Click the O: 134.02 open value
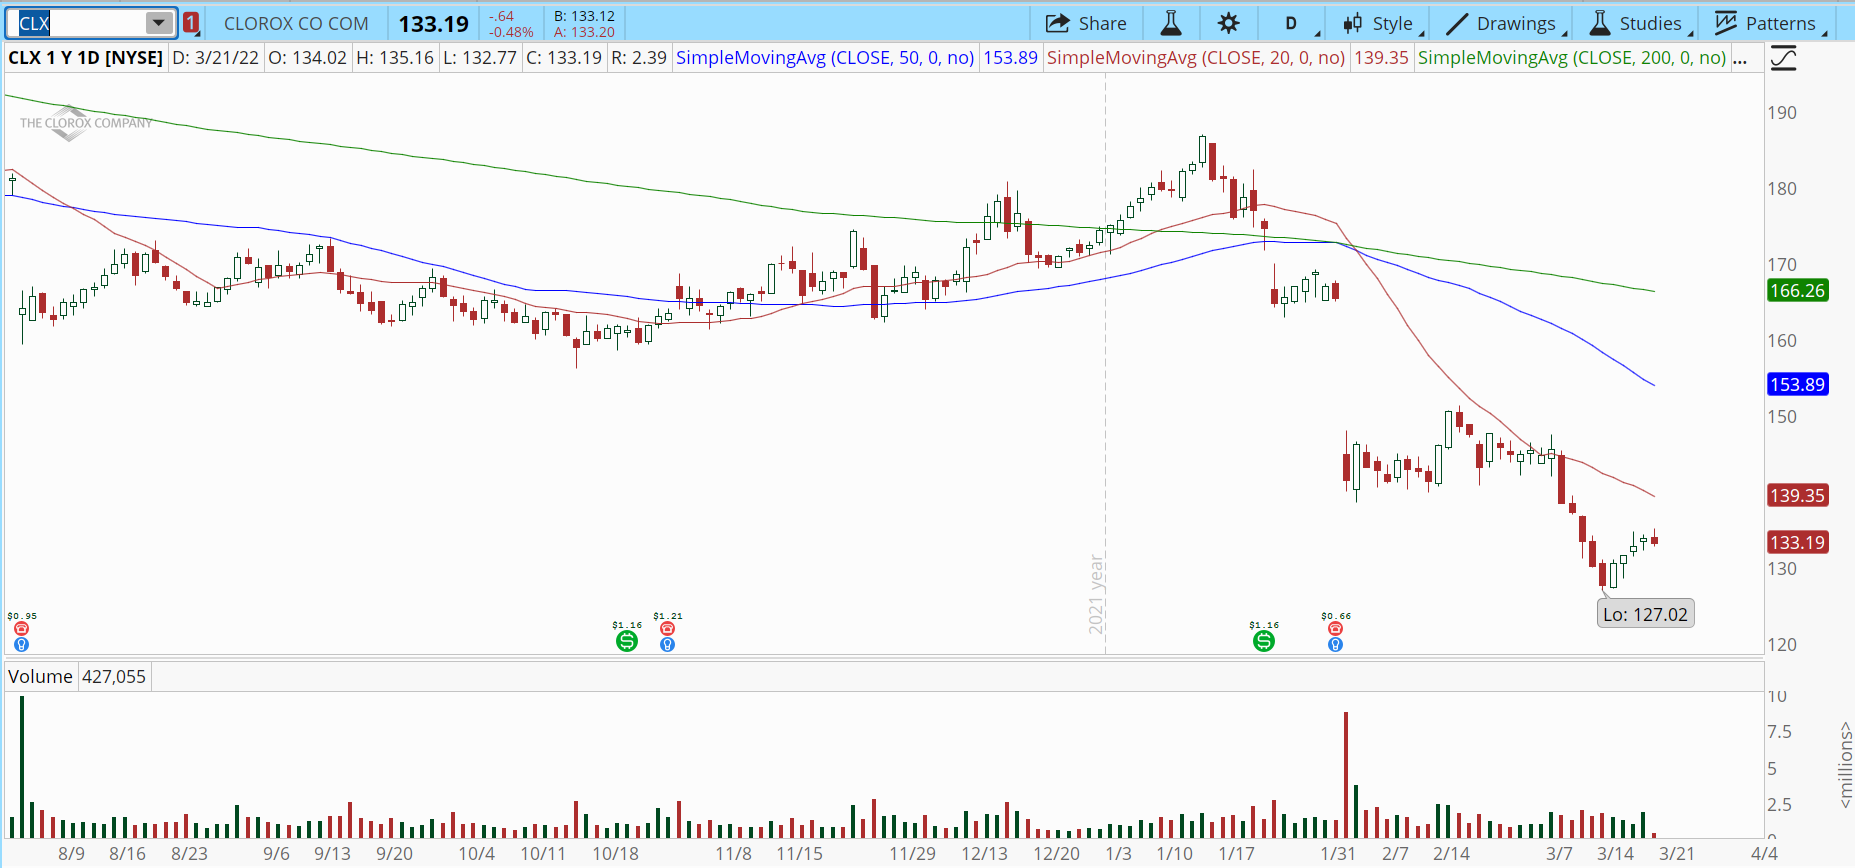 click(307, 58)
